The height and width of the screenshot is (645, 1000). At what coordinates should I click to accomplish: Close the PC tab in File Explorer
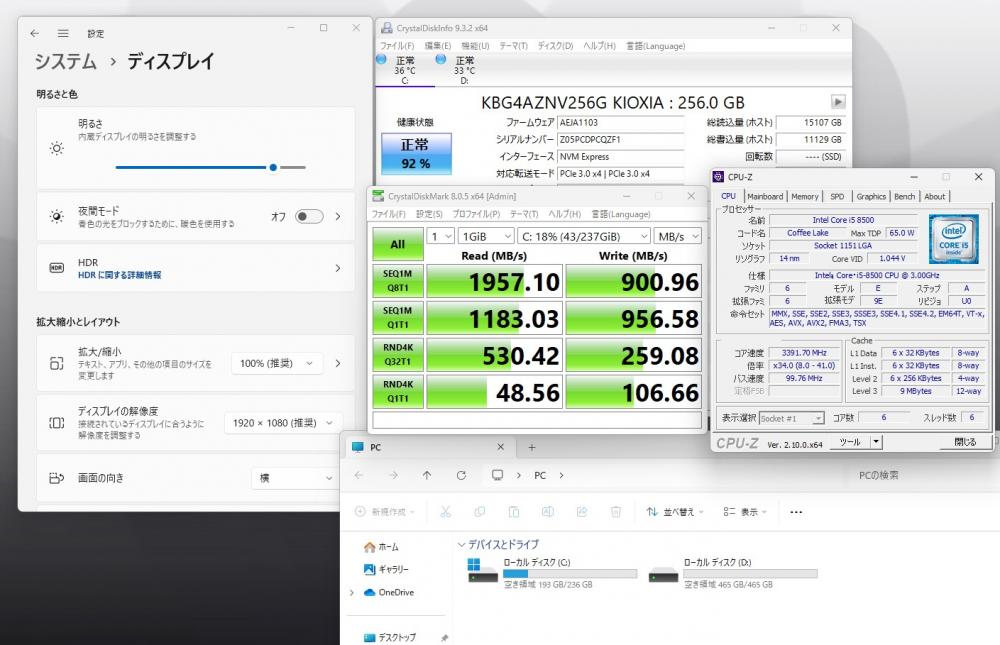pos(501,447)
